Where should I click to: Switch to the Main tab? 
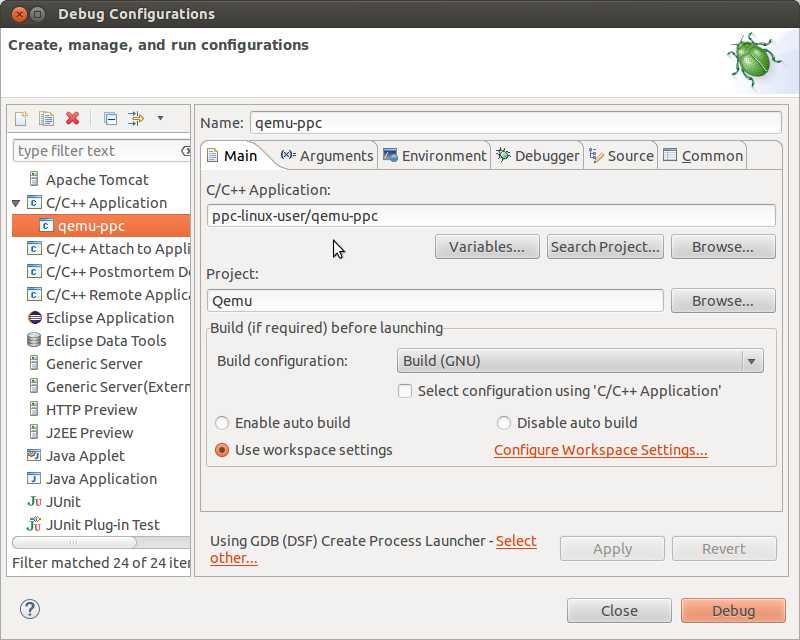pyautogui.click(x=232, y=156)
